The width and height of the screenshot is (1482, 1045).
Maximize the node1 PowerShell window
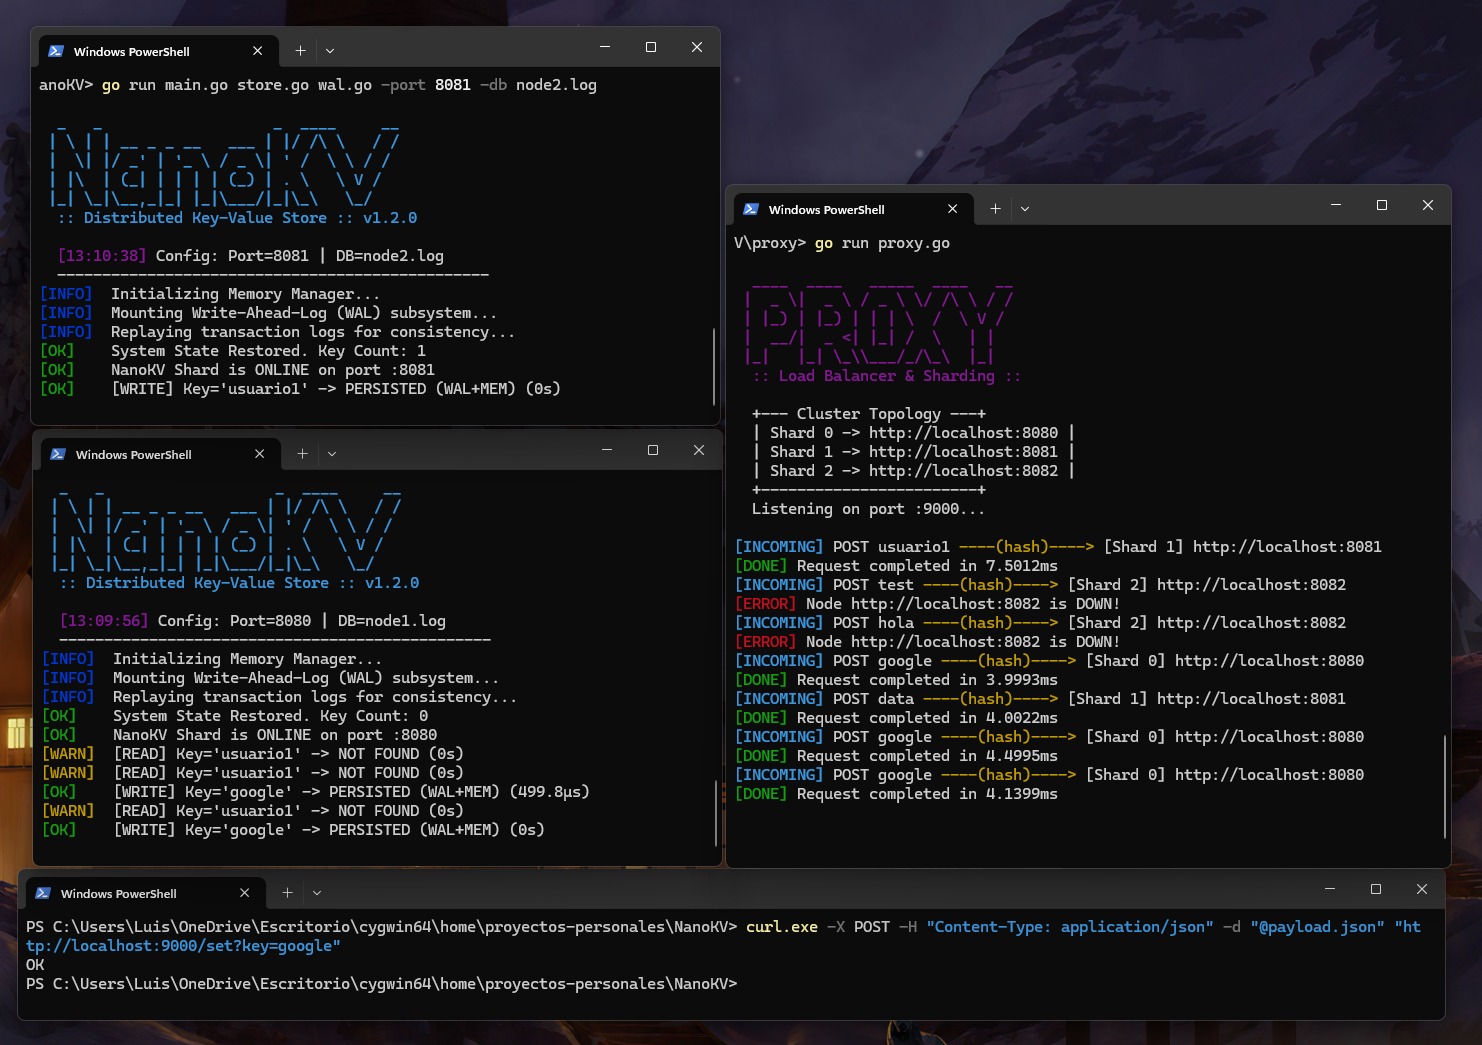[653, 450]
